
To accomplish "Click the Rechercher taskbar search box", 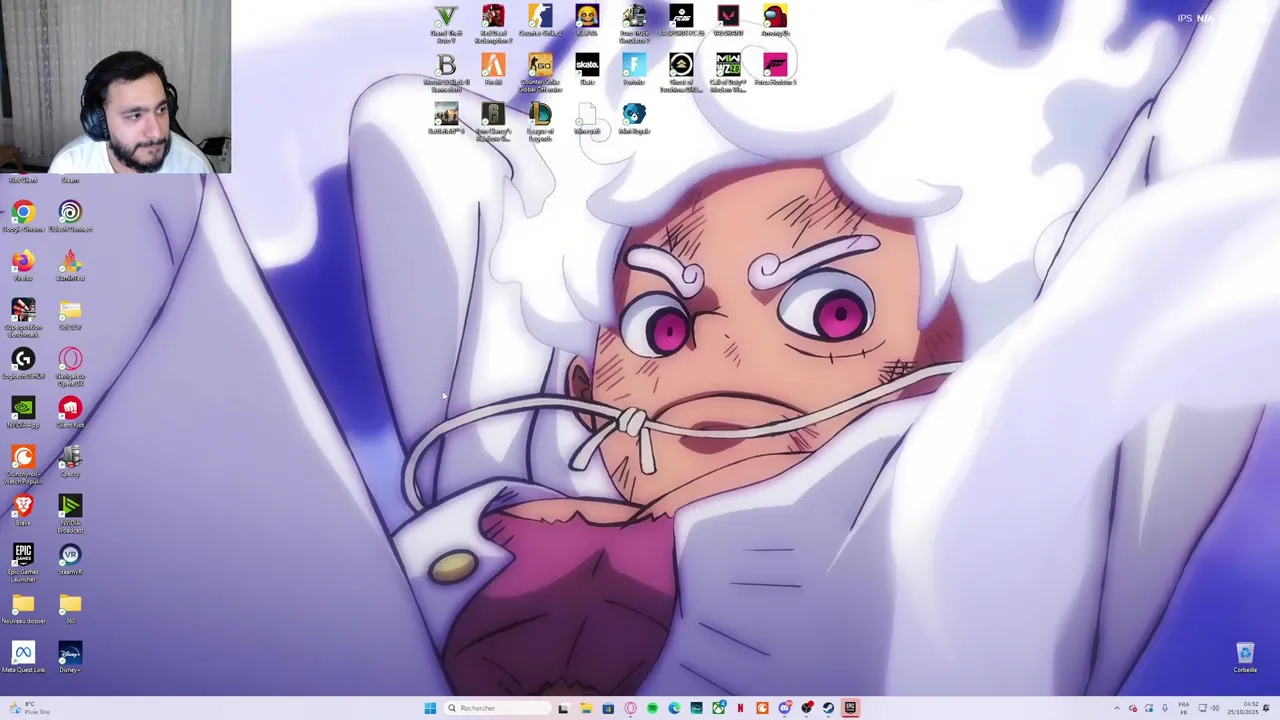I will (497, 708).
